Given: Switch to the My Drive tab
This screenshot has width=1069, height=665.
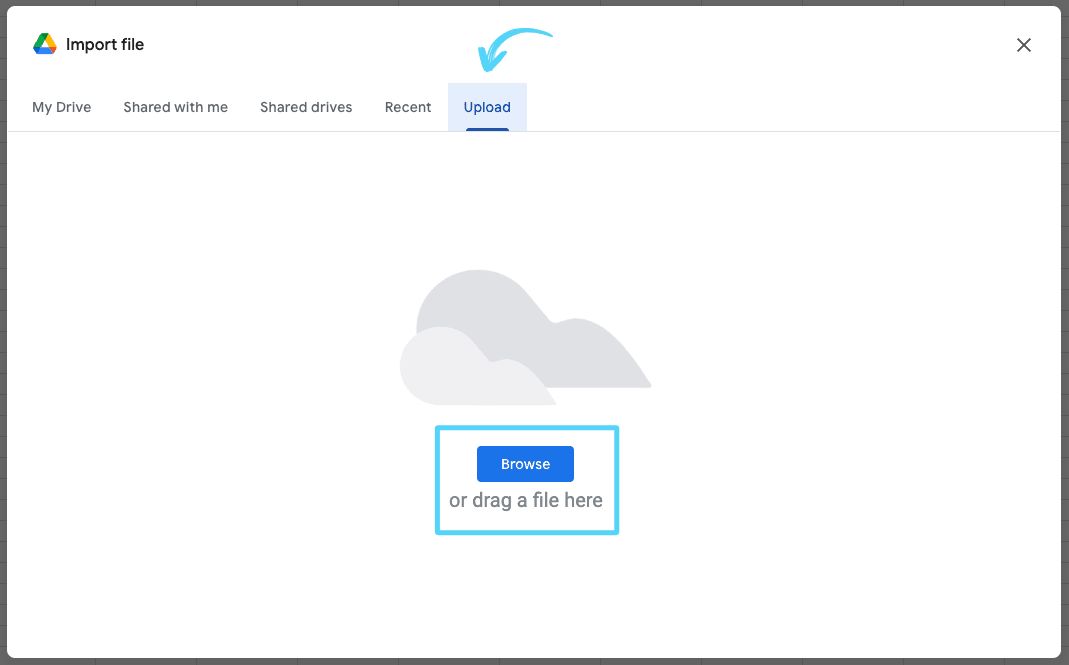Looking at the screenshot, I should point(61,107).
